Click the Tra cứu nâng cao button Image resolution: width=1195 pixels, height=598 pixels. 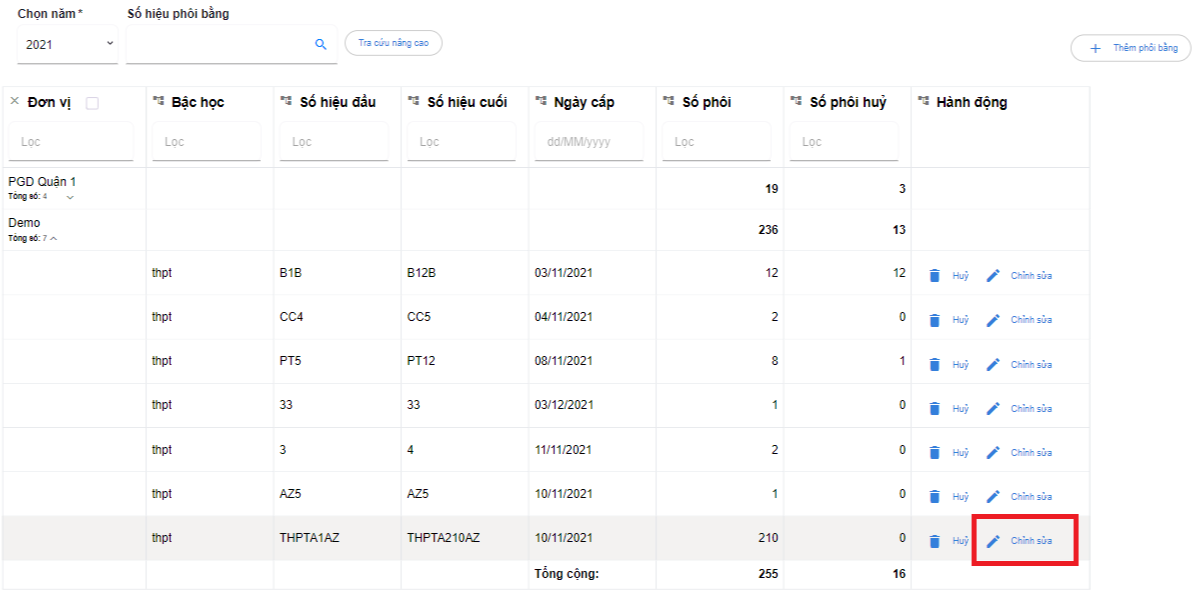point(393,43)
